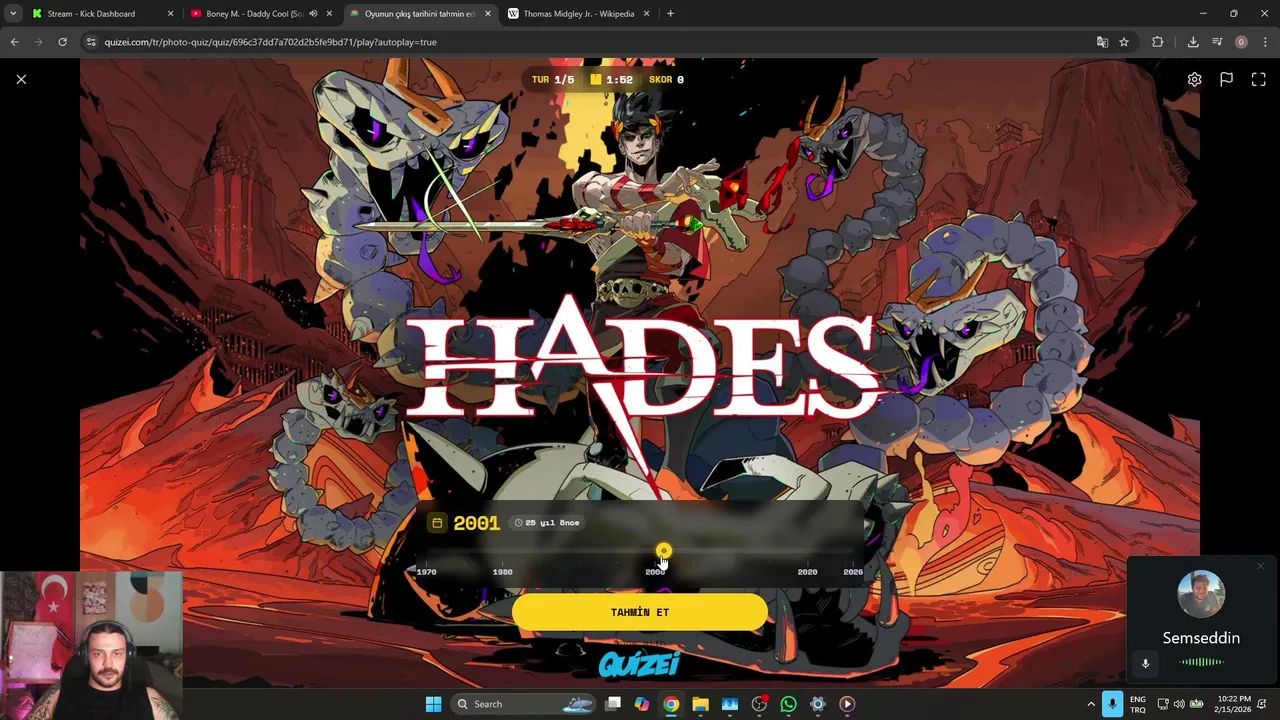Click the Quizei logo below guess button

coord(640,664)
